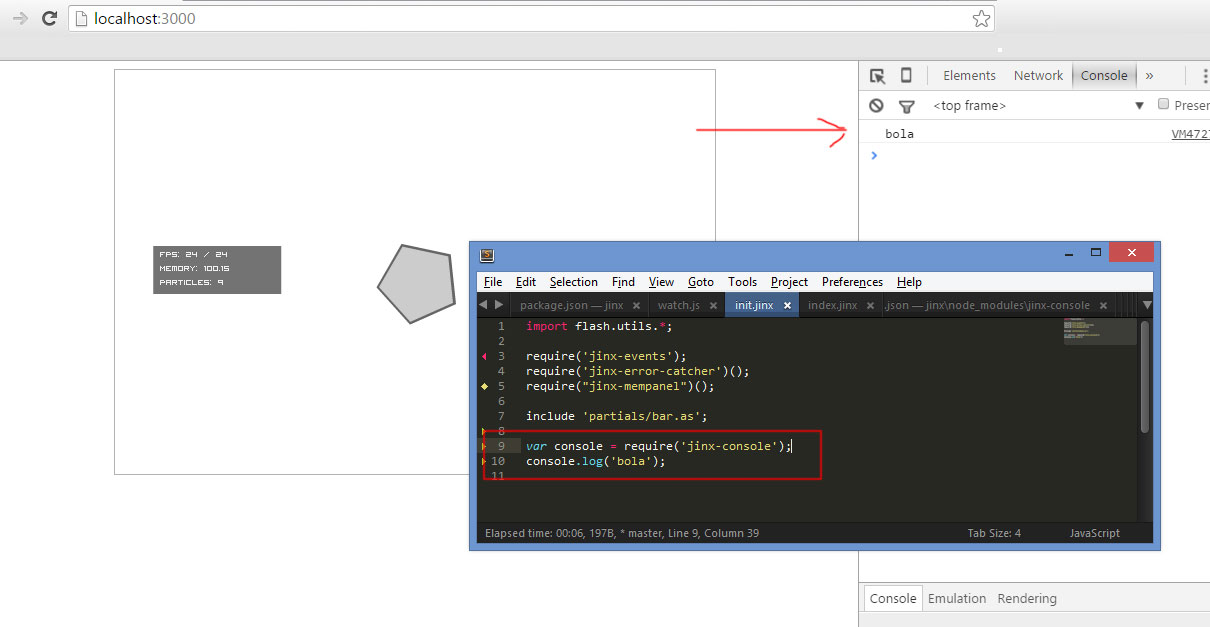Screen dimensions: 1210x627
Task: Reload the page with the refresh icon
Action: (48, 18)
